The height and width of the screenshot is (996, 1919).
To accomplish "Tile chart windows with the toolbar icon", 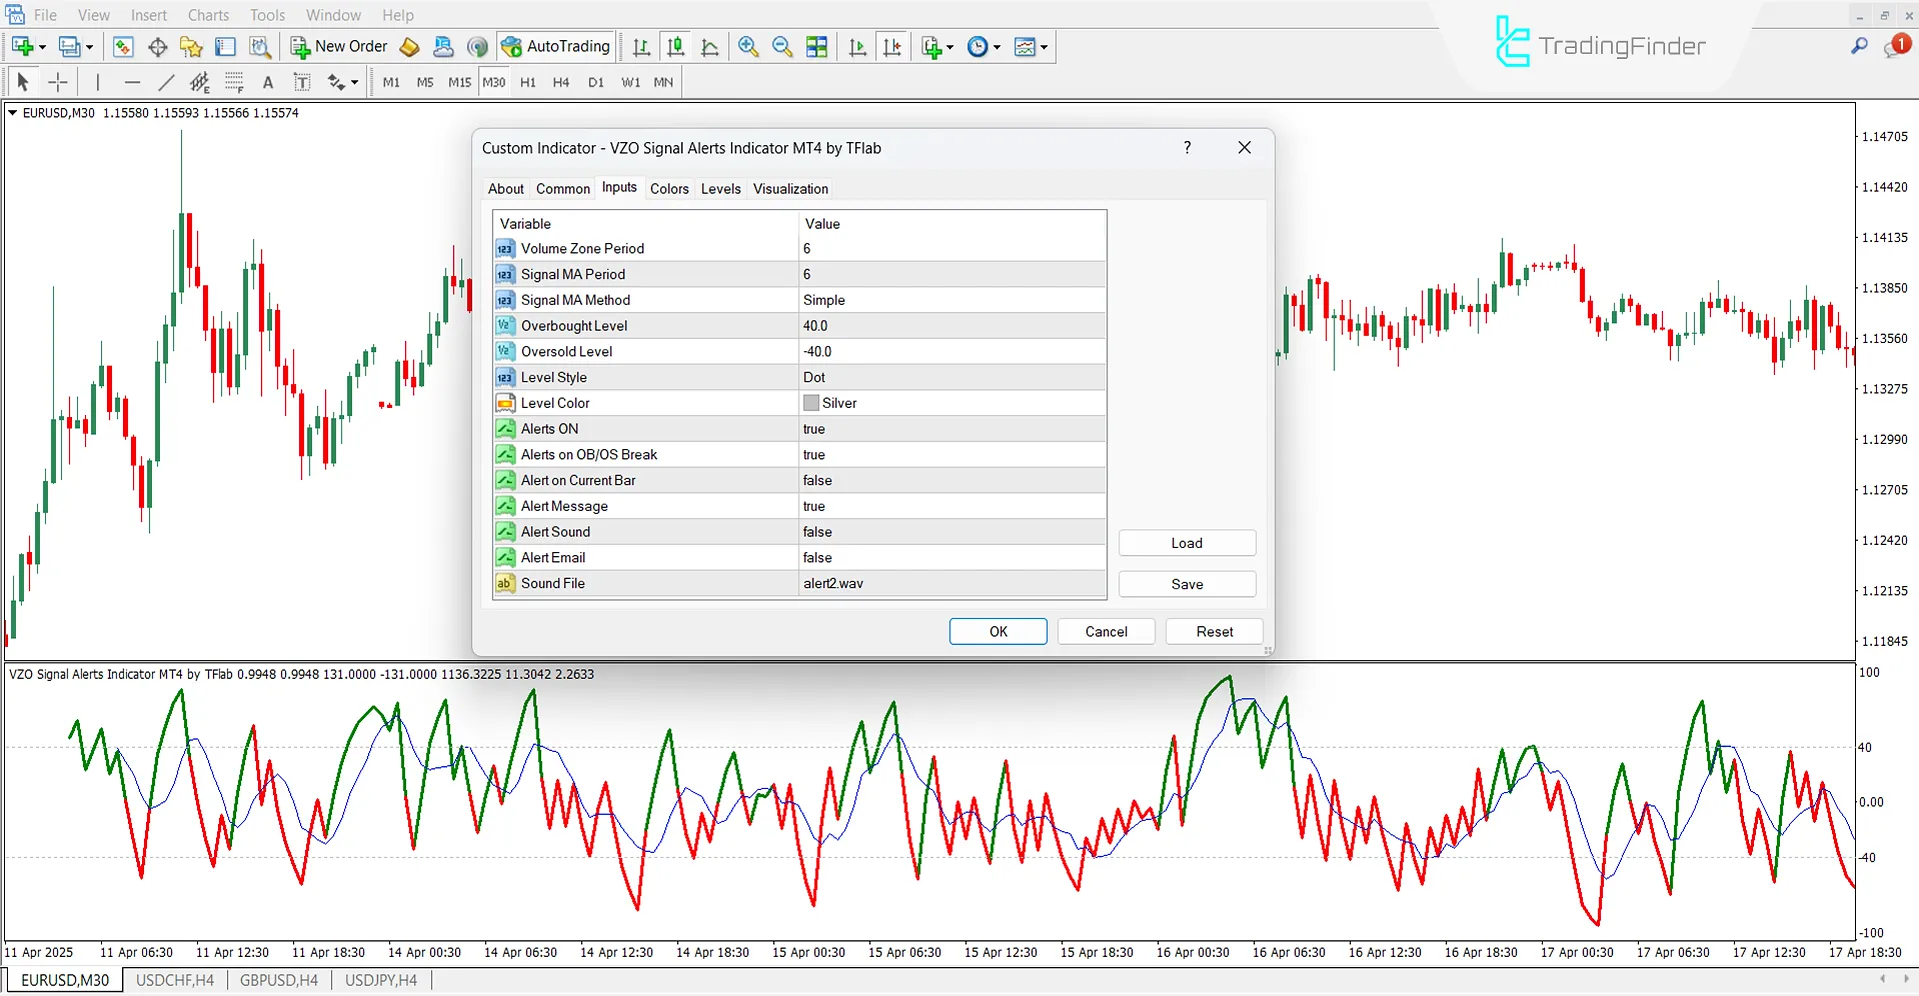I will click(x=816, y=46).
